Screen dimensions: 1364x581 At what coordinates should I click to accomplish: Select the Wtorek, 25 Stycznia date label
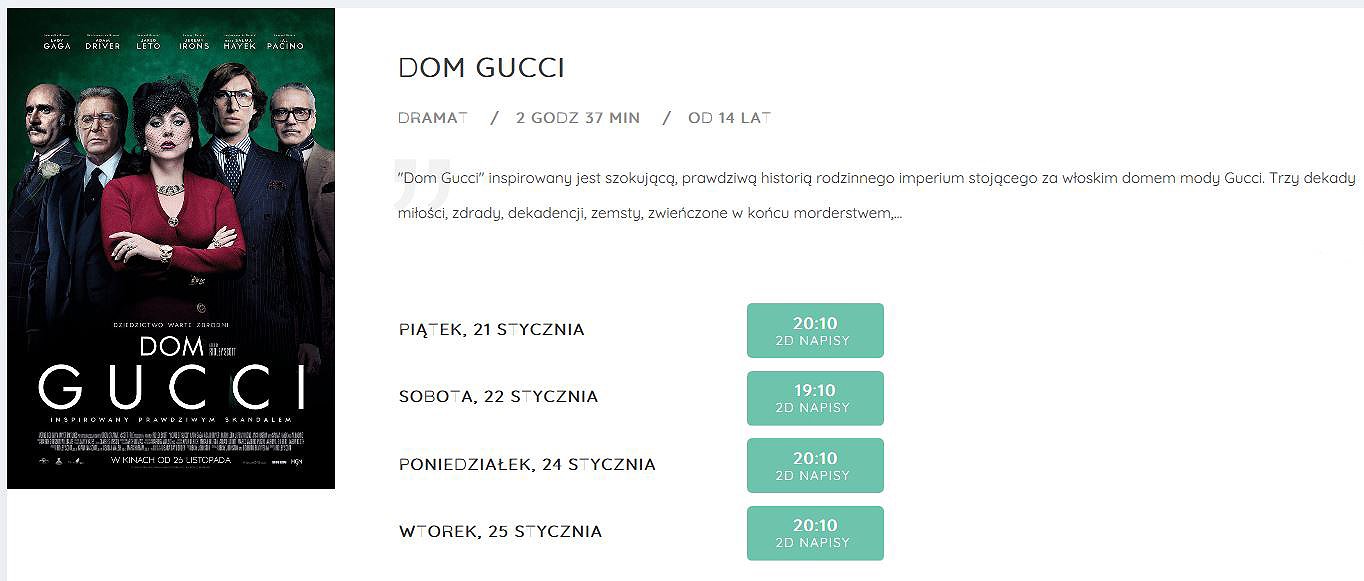[500, 532]
